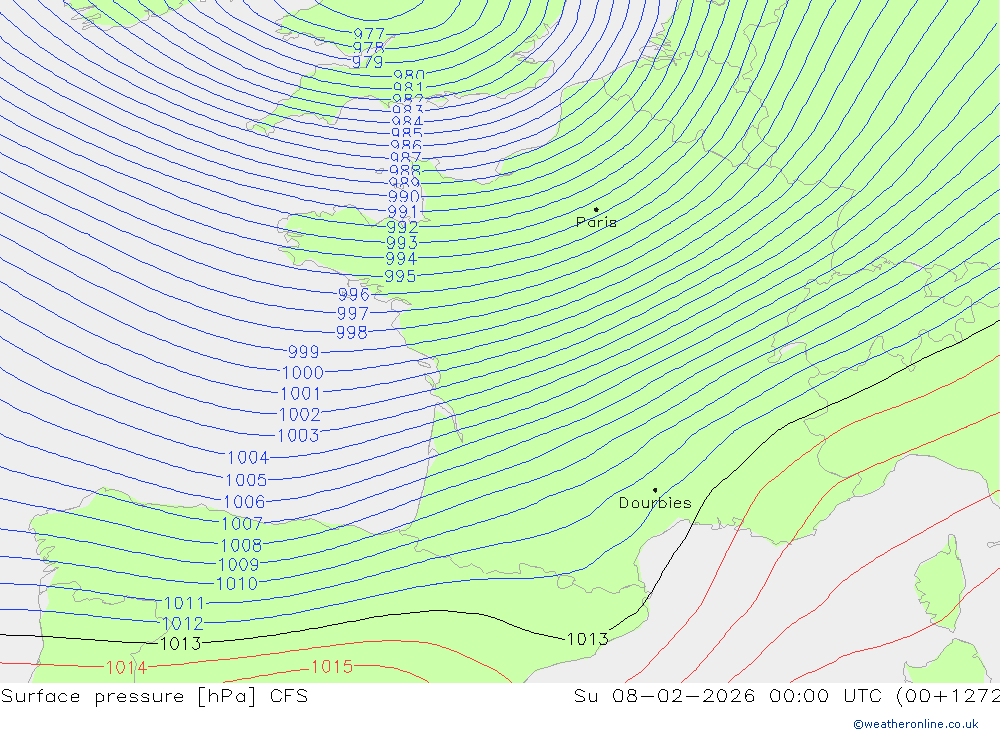
Task: Select the 1011 isobar label
Action: pos(184,603)
